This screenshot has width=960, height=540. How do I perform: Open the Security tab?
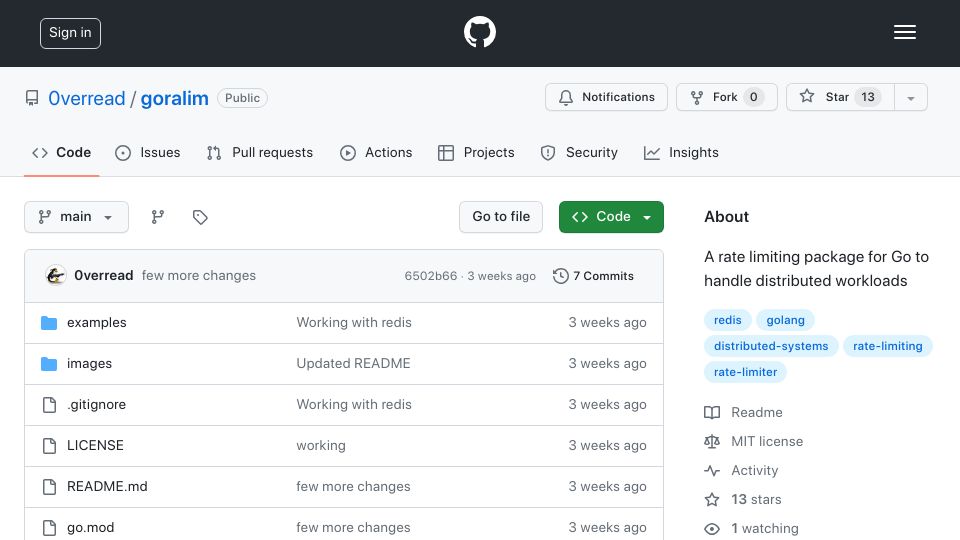pyautogui.click(x=579, y=152)
